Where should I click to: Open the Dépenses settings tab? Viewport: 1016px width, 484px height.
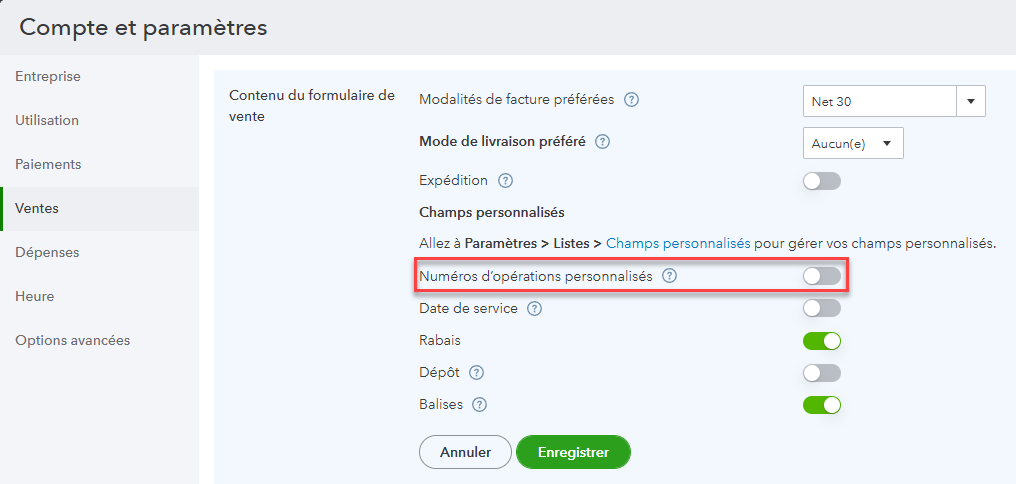point(47,253)
